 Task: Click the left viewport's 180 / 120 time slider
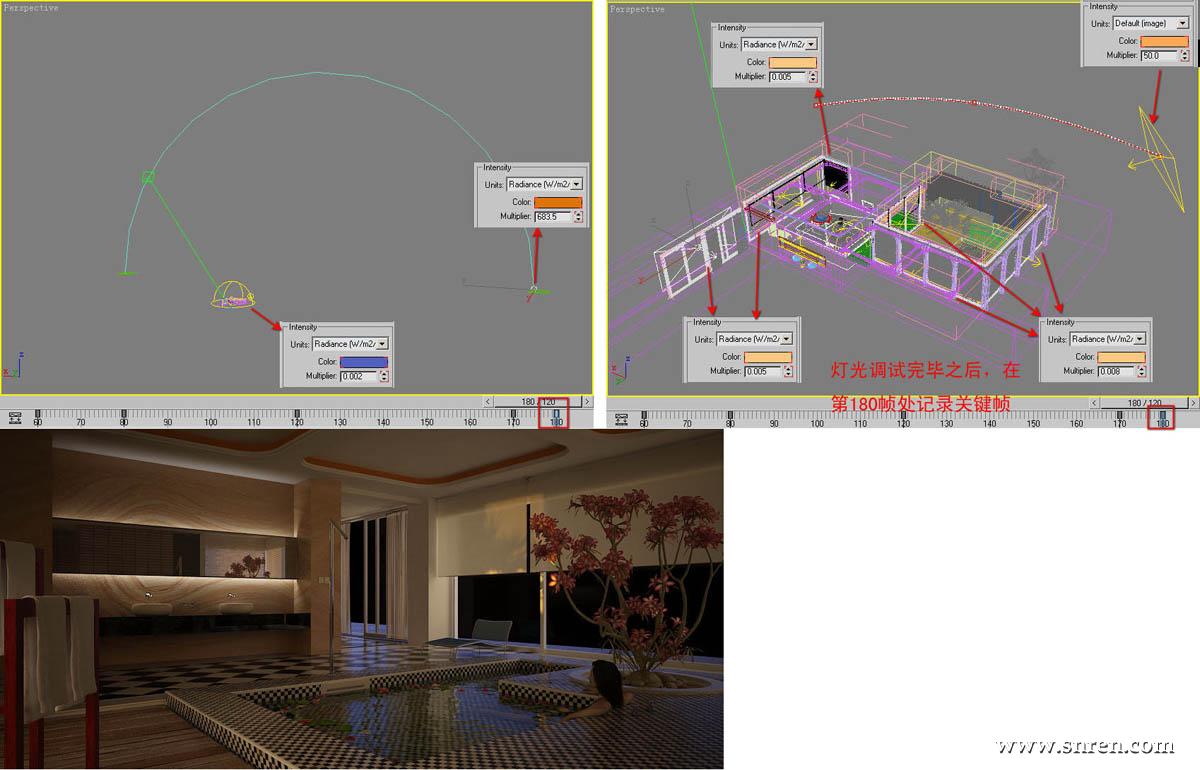click(x=537, y=401)
